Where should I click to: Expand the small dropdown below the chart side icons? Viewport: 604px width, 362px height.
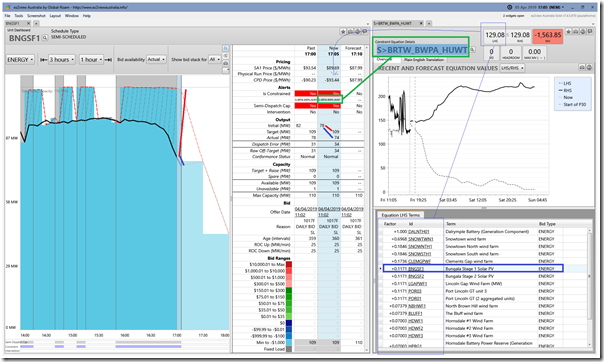pos(226,70)
